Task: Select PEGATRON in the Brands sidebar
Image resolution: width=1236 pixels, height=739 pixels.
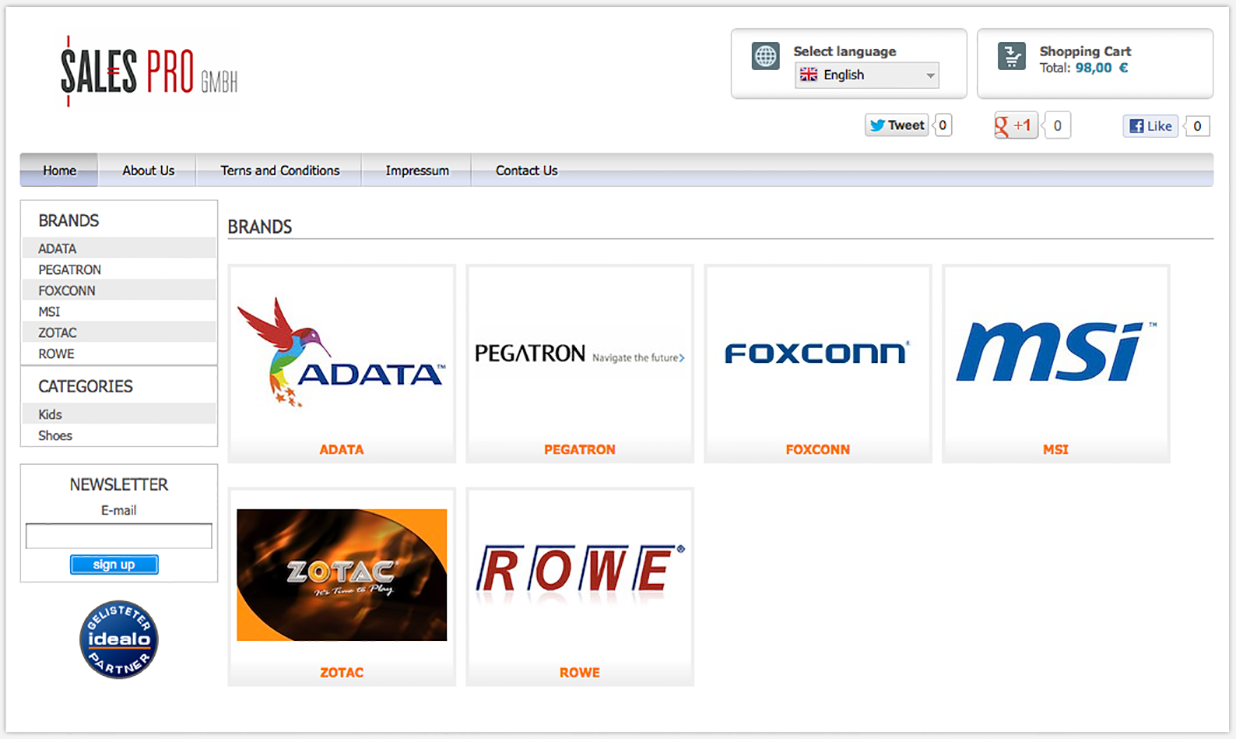Action: click(x=119, y=270)
